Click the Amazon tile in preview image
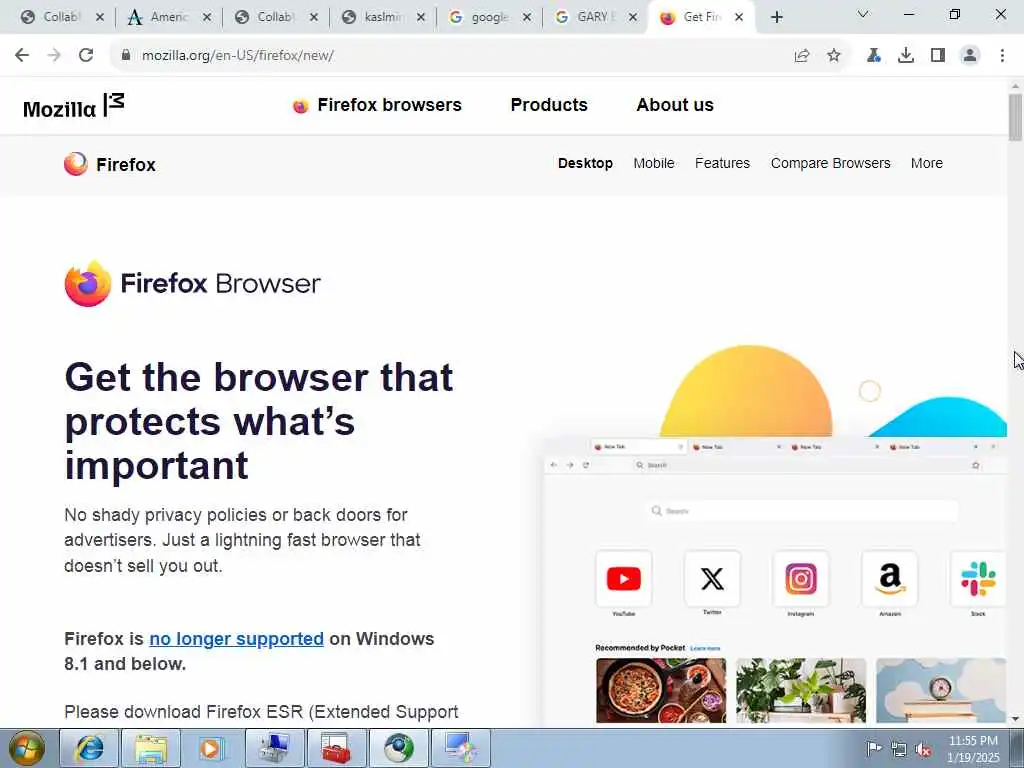Screen dimensions: 1024x768 tap(889, 579)
